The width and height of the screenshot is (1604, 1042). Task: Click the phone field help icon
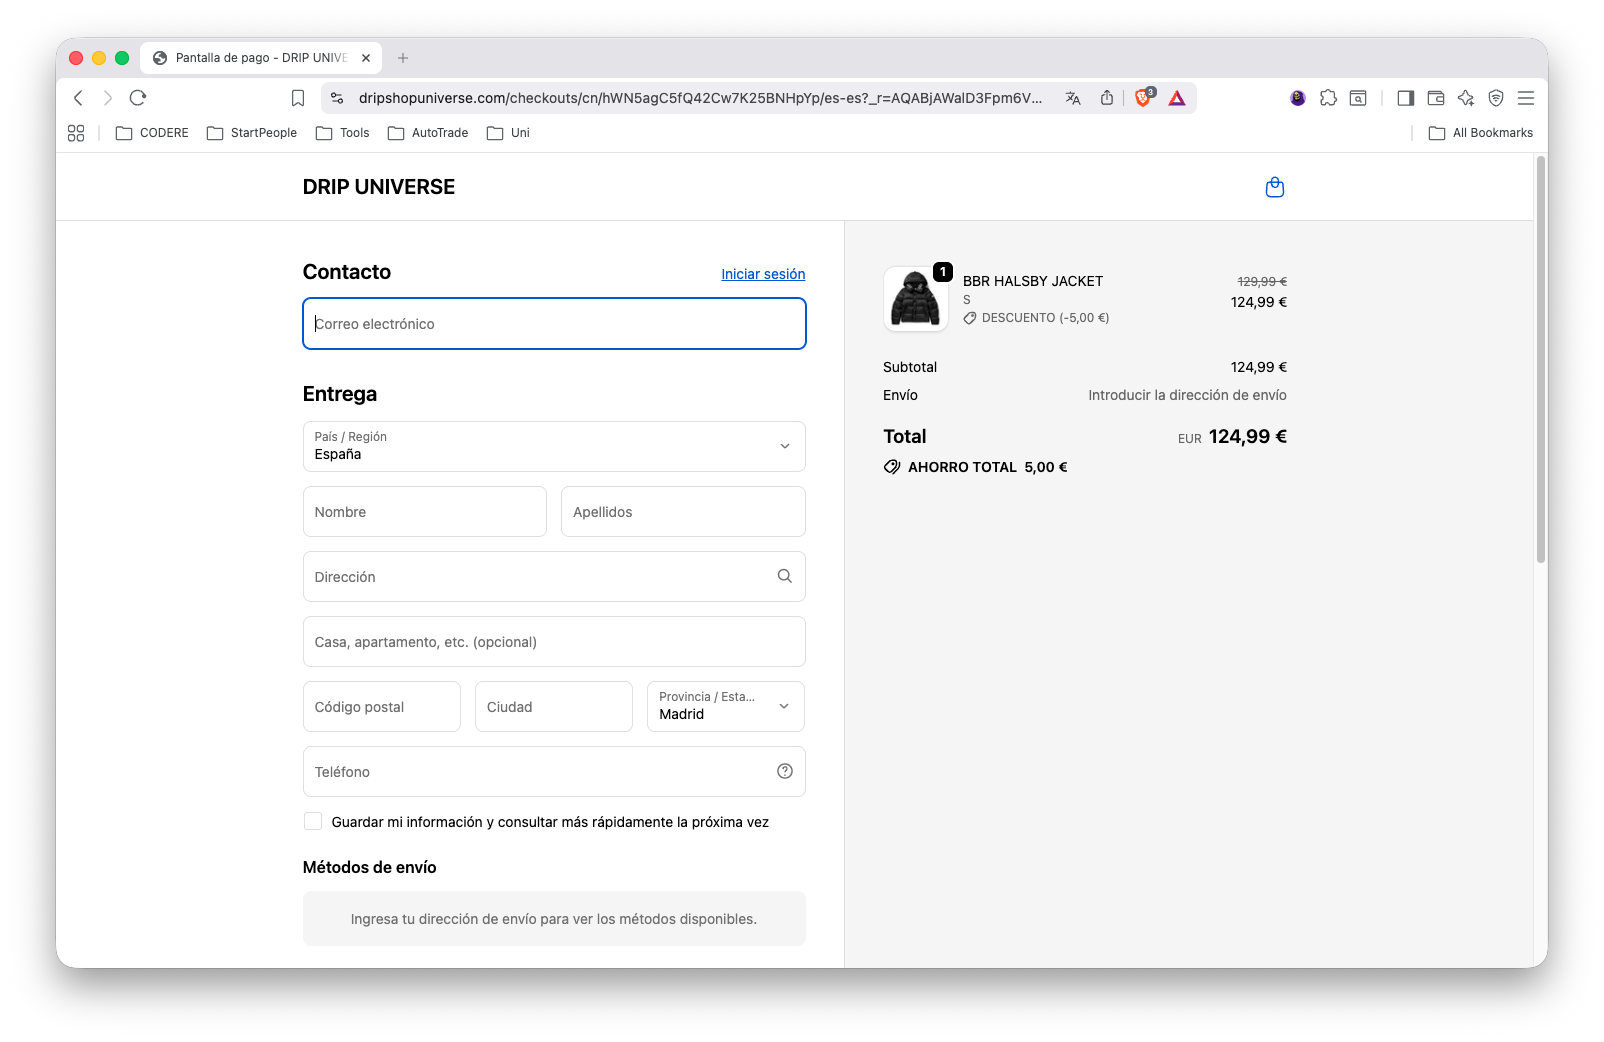[784, 771]
